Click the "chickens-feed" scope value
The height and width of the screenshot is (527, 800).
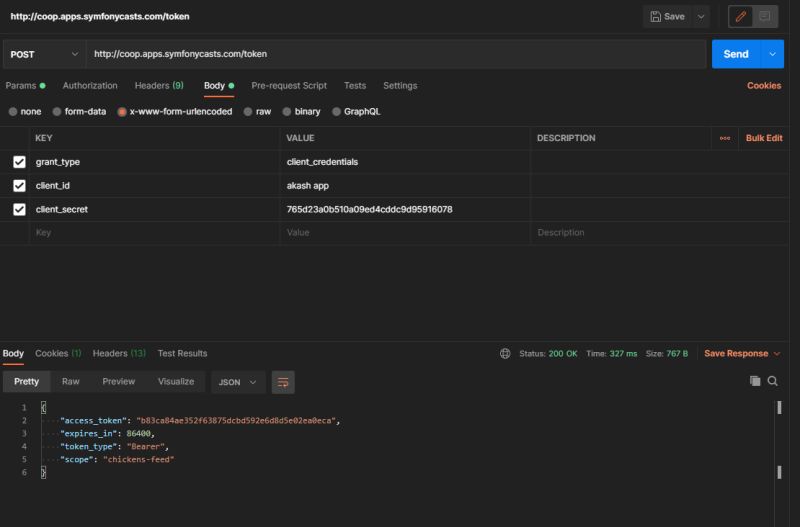[x=139, y=460]
